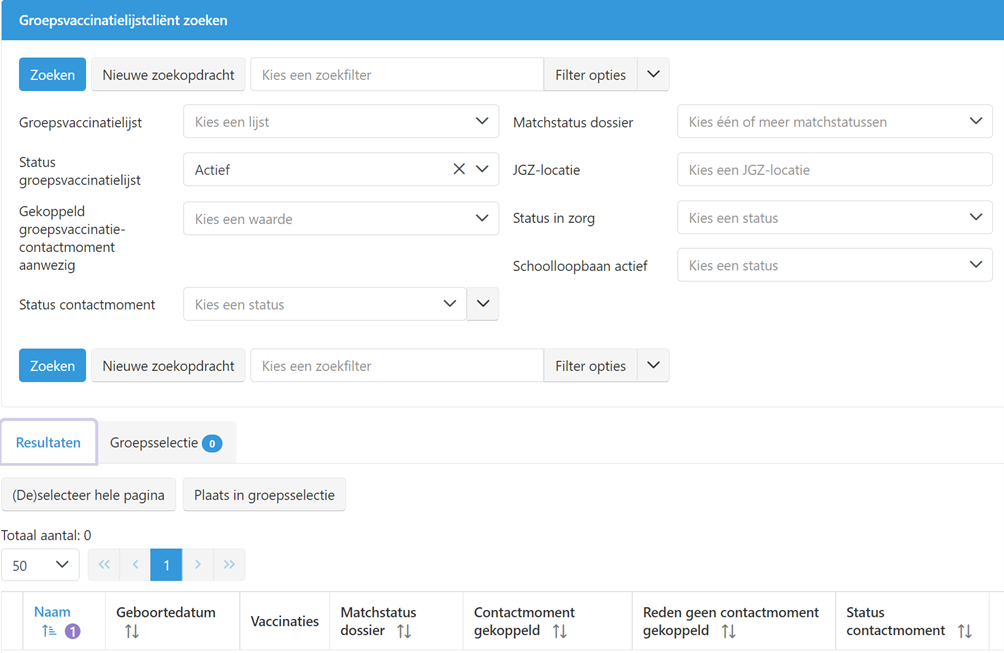Viewport: 1004px width, 653px height.
Task: Click (De)selecteer hele pagina button
Action: [x=88, y=495]
